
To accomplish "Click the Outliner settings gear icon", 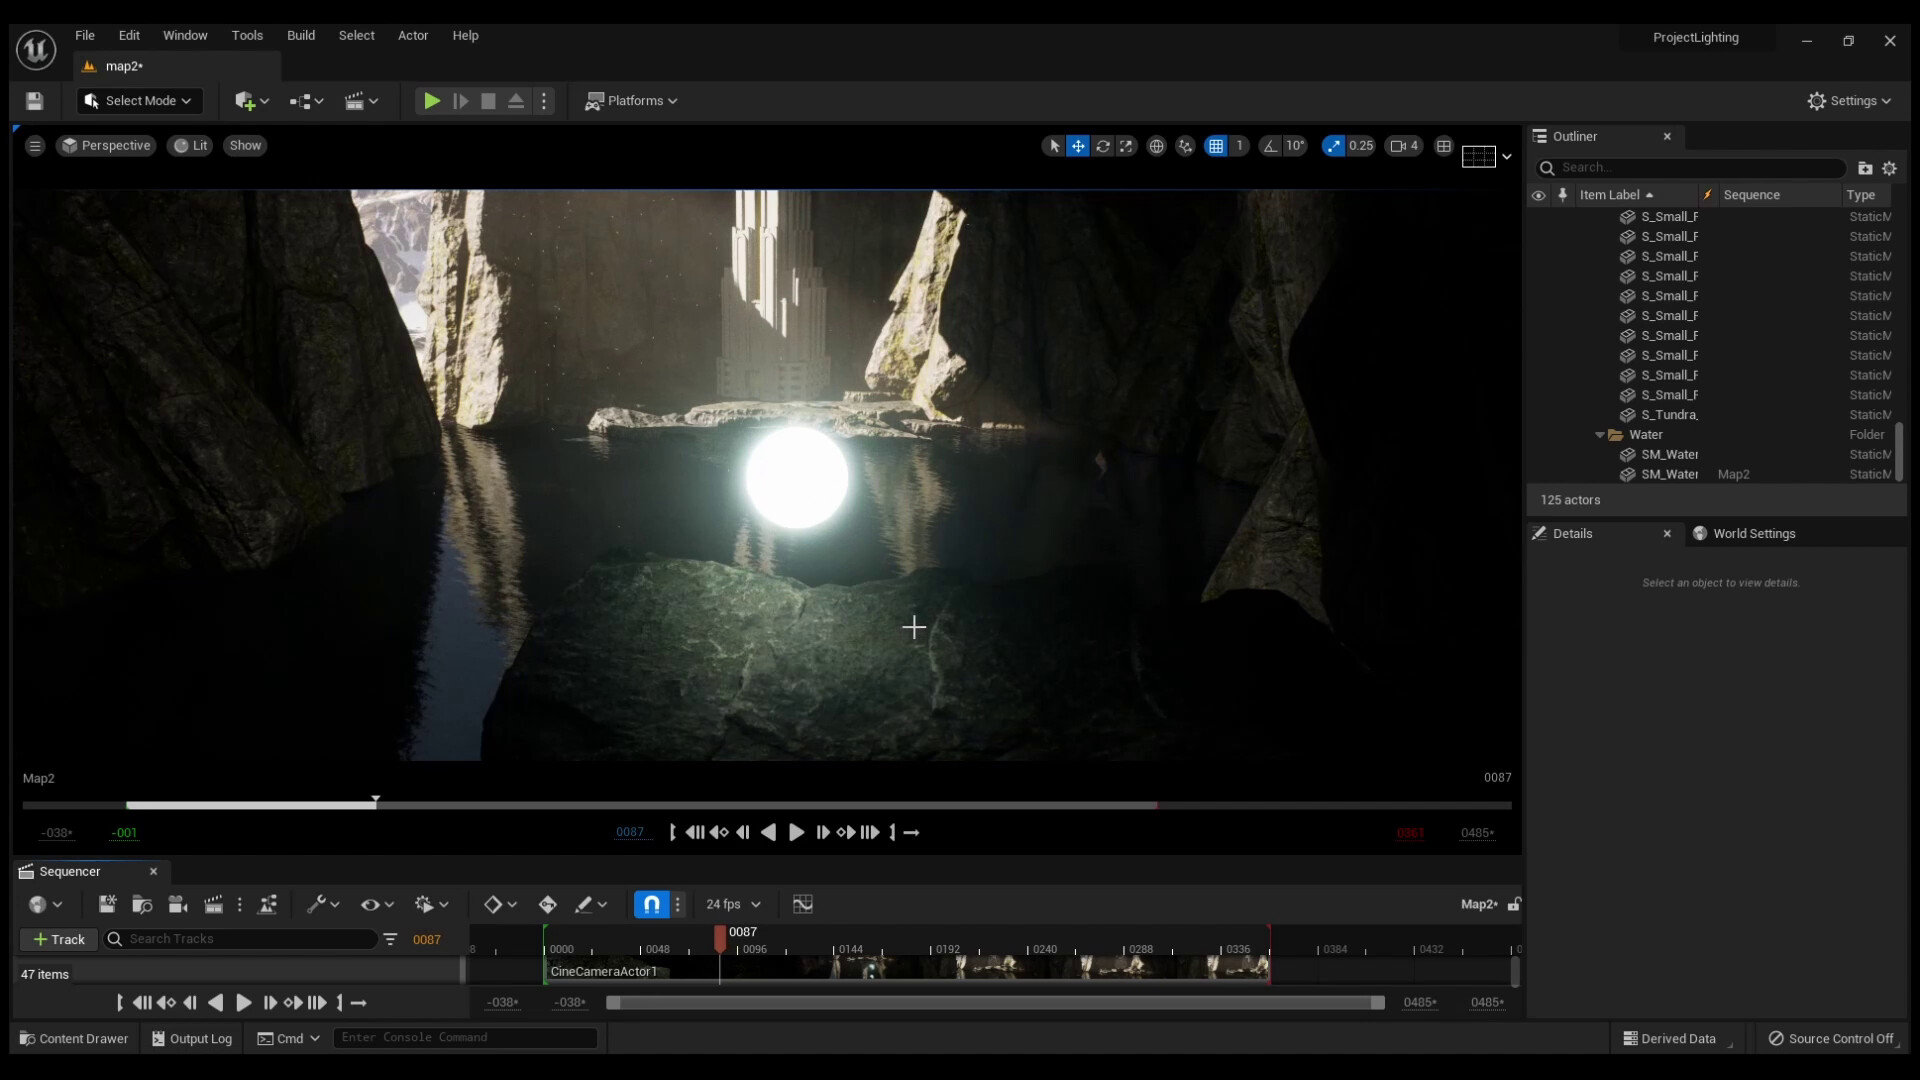I will coord(1889,168).
